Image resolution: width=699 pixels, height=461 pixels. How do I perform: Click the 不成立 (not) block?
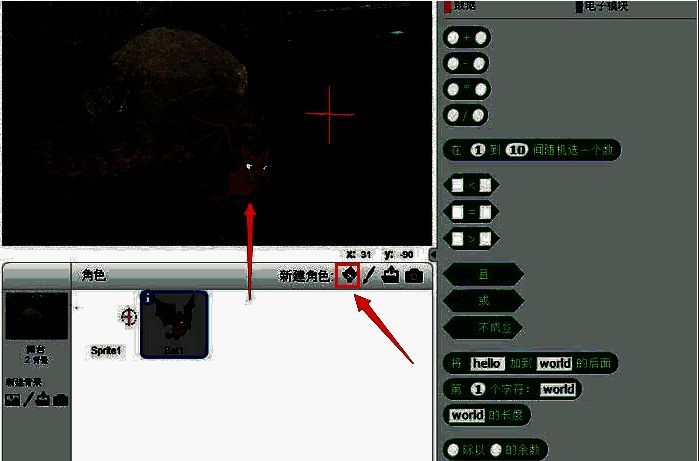(483, 327)
